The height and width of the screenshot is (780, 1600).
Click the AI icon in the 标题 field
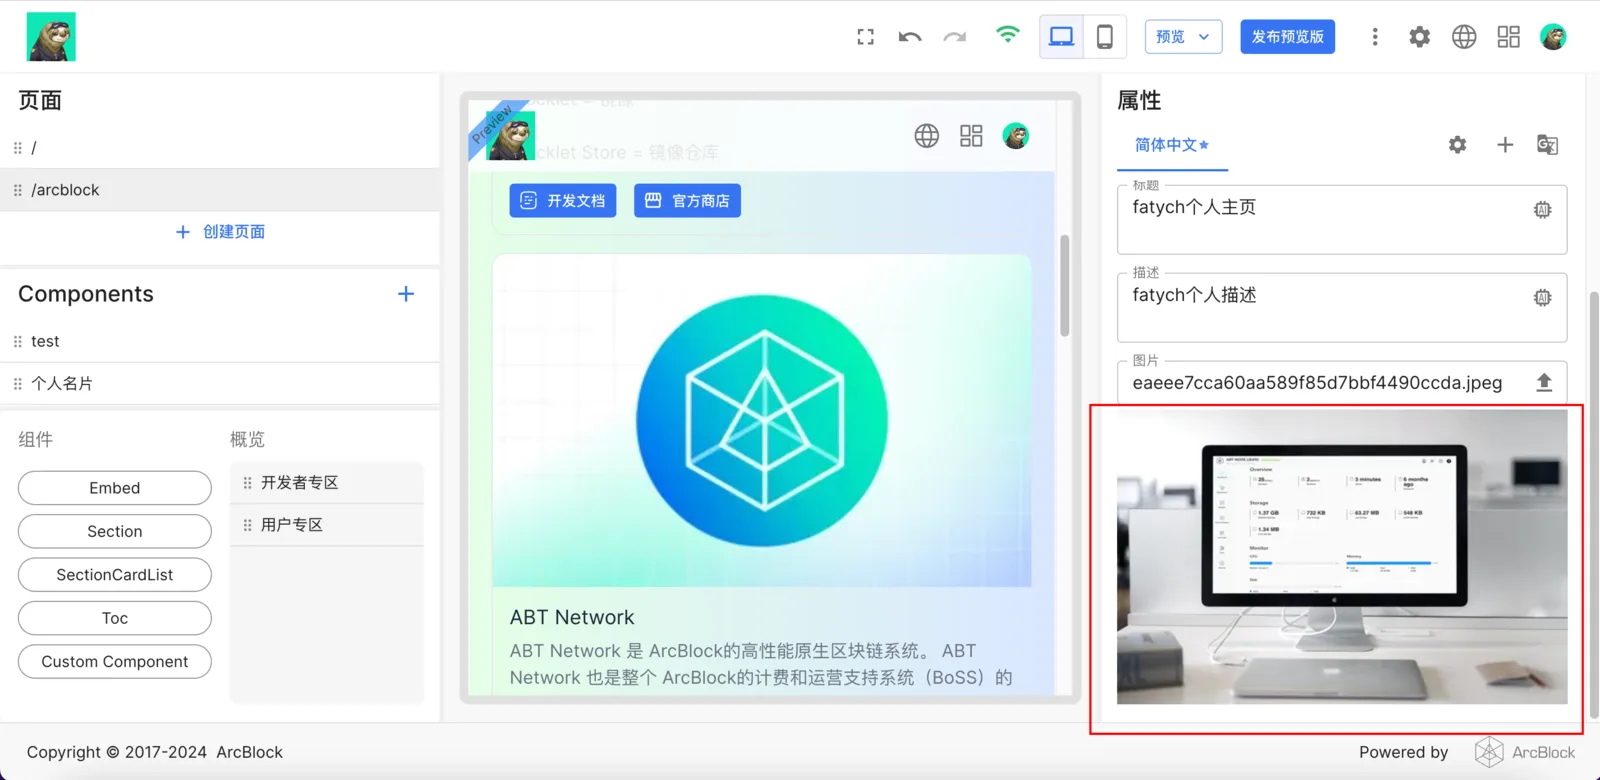tap(1543, 210)
